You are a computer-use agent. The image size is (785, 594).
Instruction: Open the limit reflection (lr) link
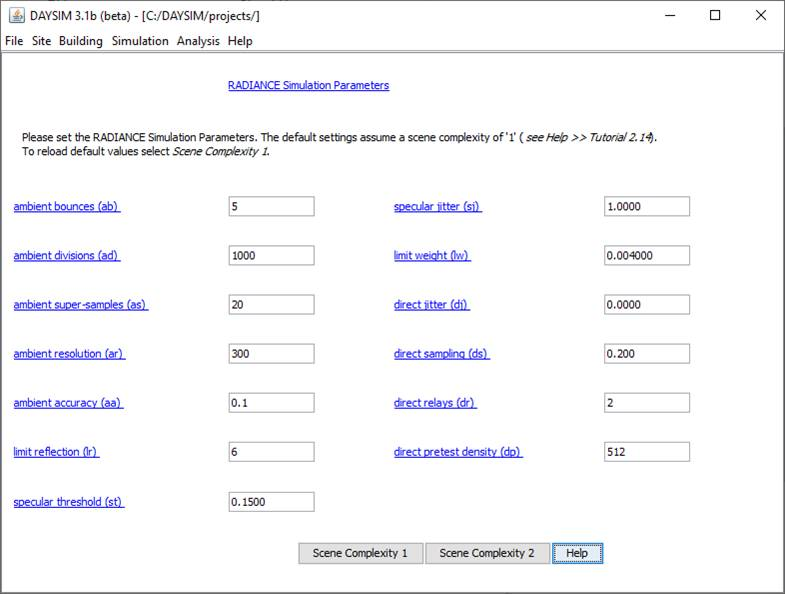tap(56, 452)
